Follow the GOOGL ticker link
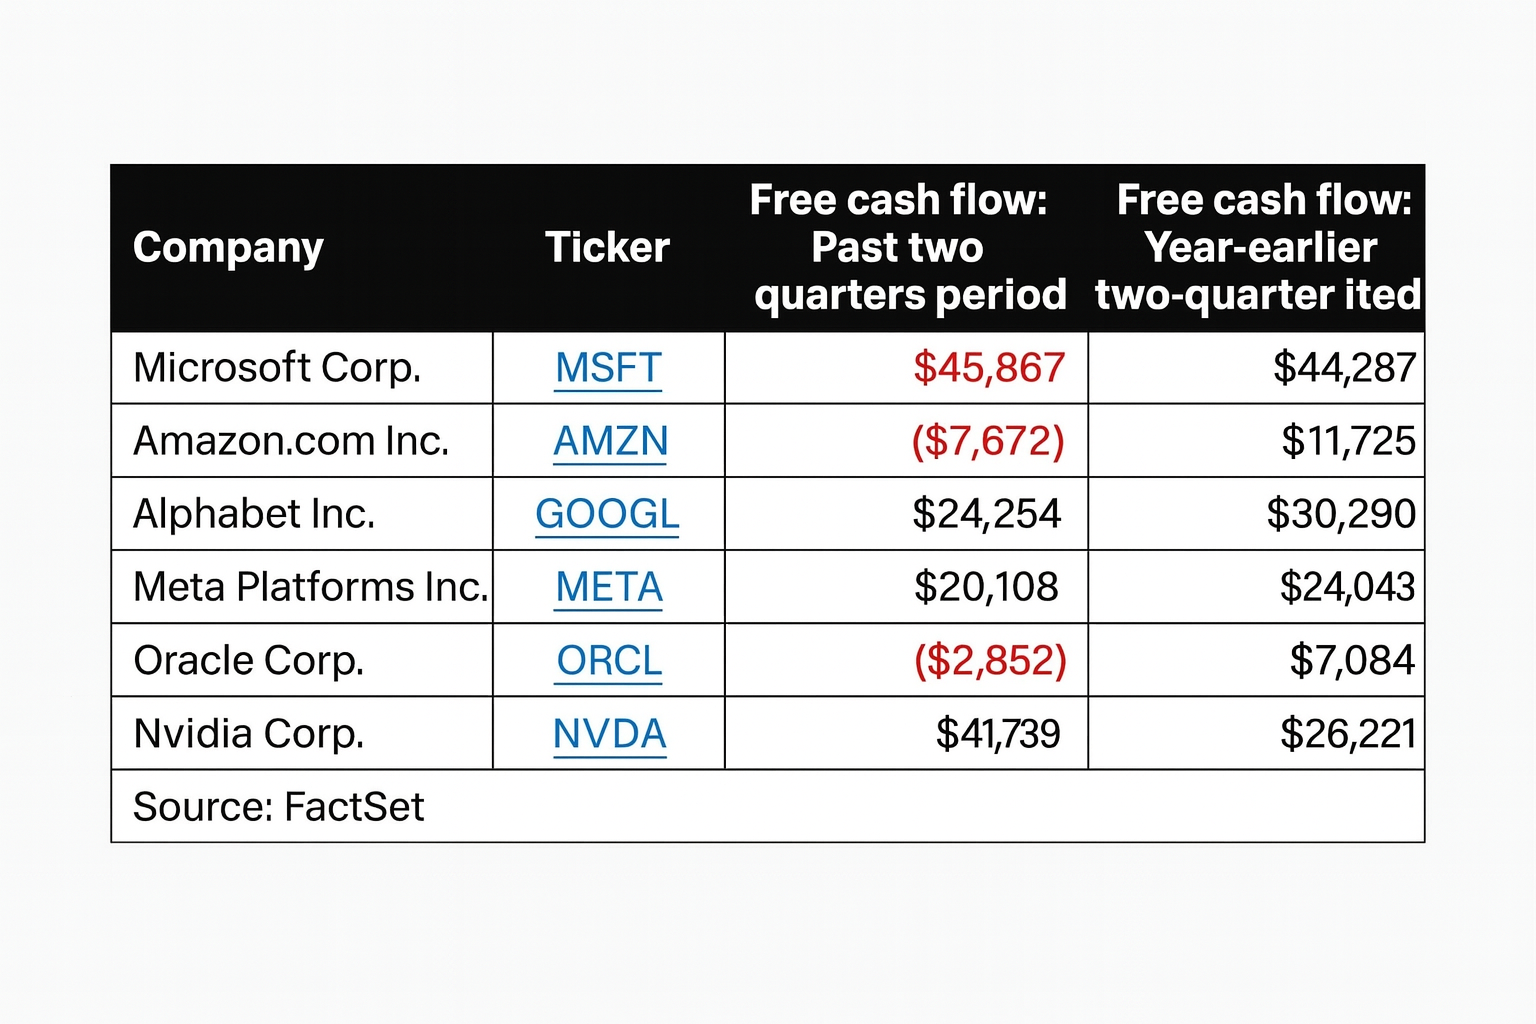 (607, 514)
